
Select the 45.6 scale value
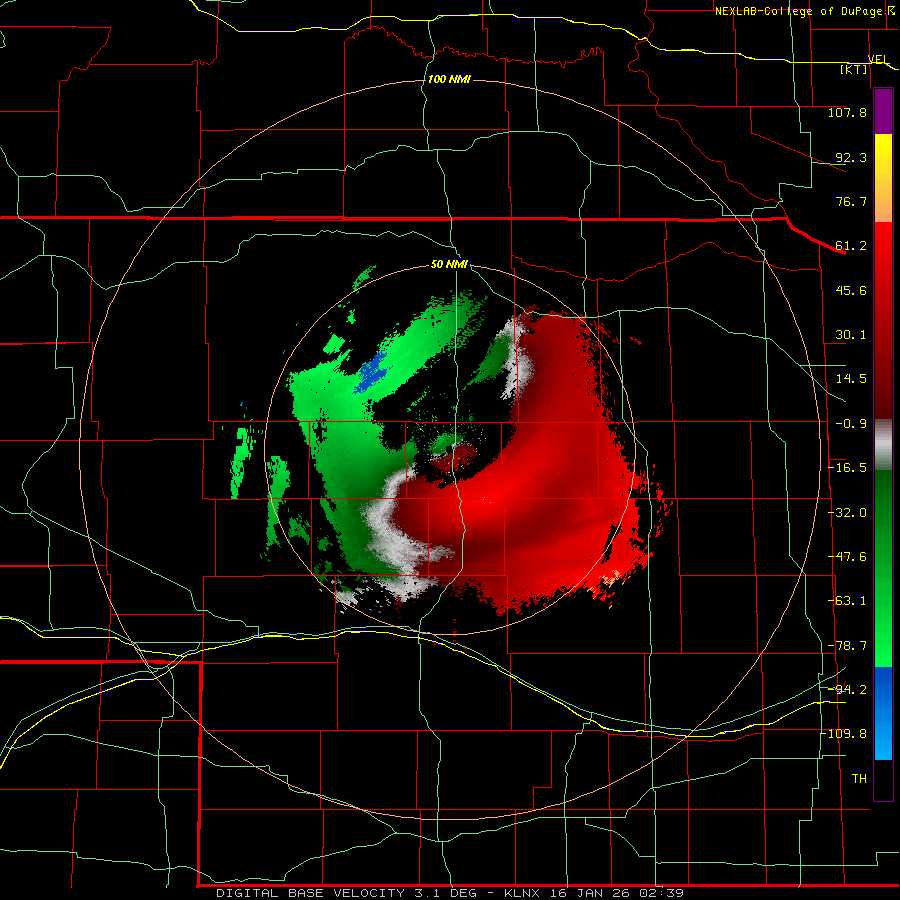tap(851, 290)
